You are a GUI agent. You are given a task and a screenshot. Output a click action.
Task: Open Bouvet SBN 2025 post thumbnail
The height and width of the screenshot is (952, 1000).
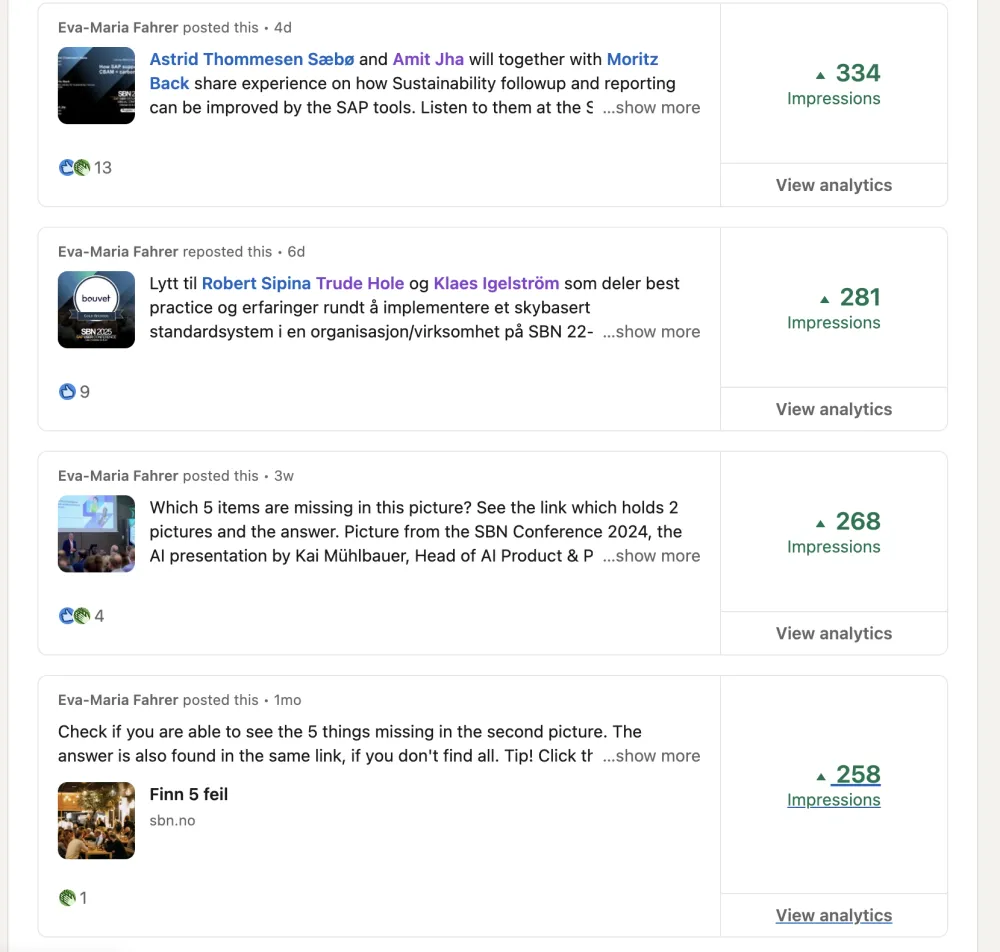[x=96, y=310]
